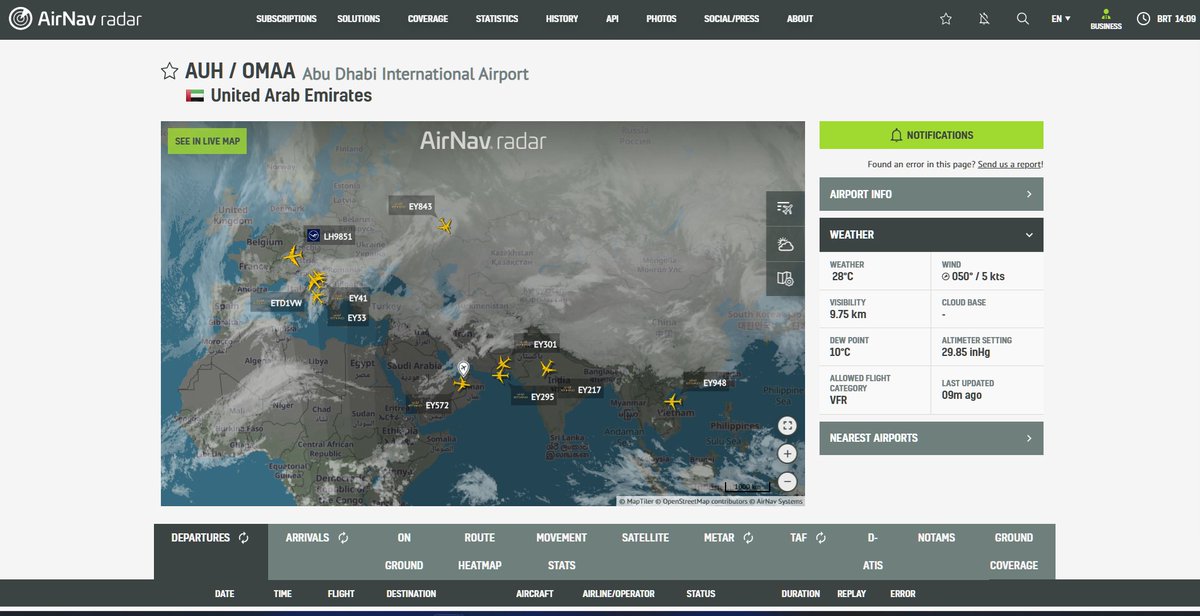Select flight EY572 on the map
Image resolution: width=1200 pixels, height=616 pixels.
coord(429,405)
